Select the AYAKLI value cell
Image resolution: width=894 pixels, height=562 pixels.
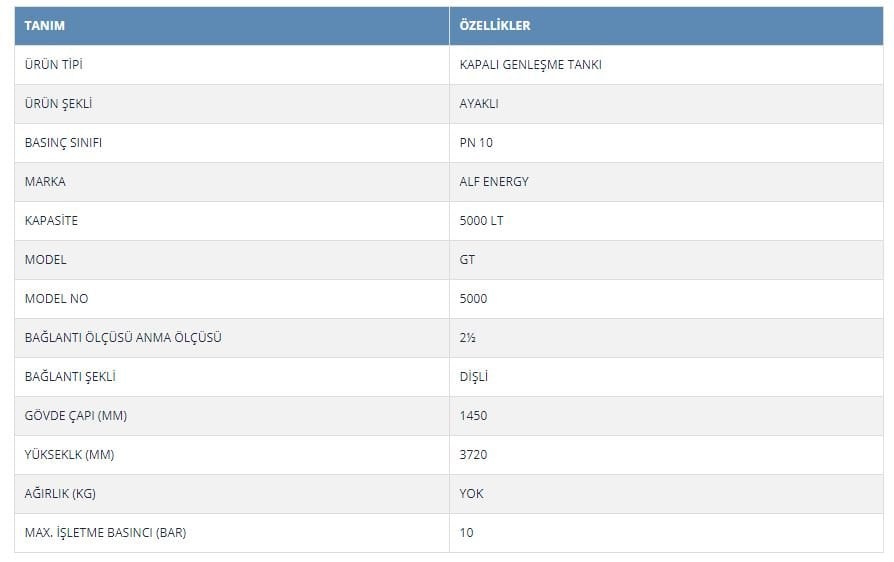tap(666, 104)
